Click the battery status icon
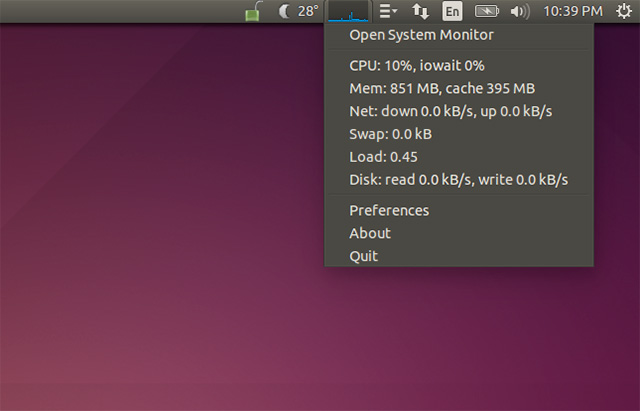The width and height of the screenshot is (640, 411). pos(487,12)
